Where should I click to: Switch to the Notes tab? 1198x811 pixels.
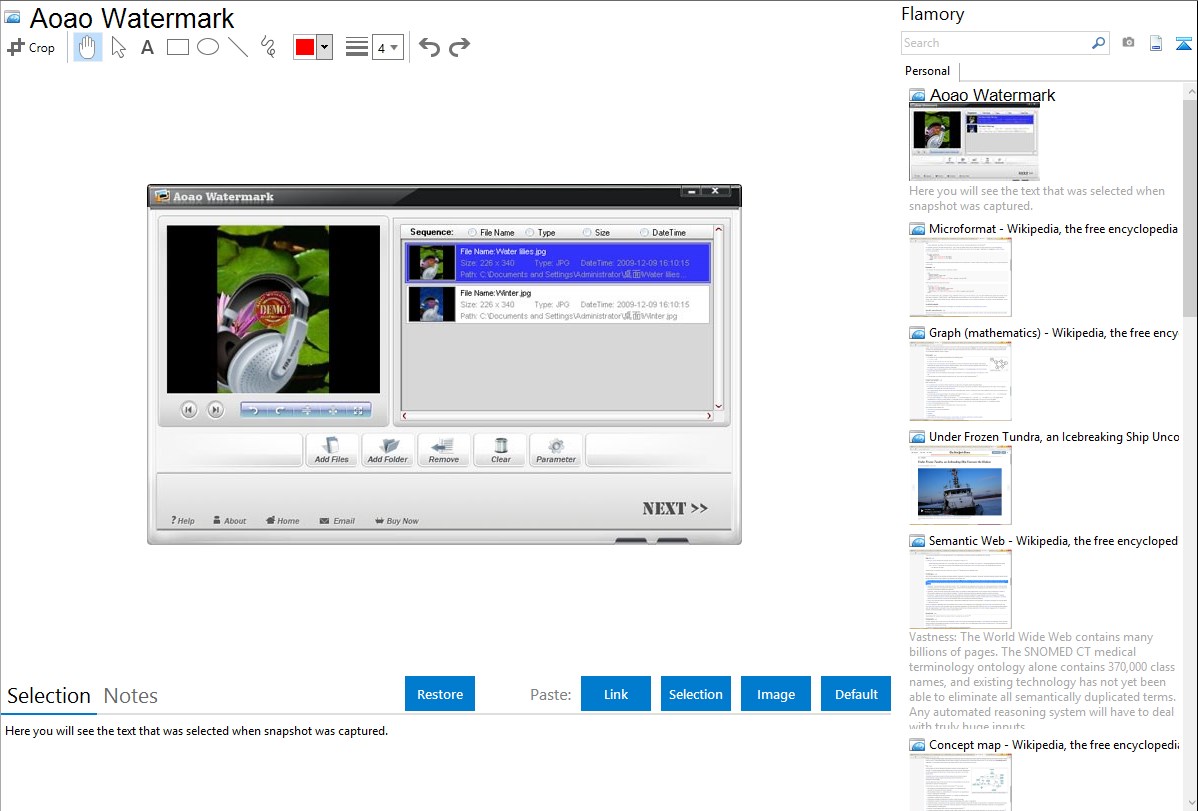(131, 696)
